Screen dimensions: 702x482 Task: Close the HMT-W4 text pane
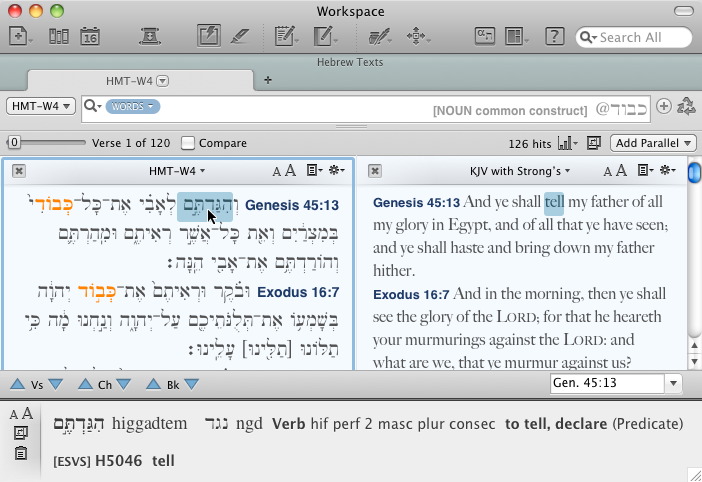pos(19,171)
